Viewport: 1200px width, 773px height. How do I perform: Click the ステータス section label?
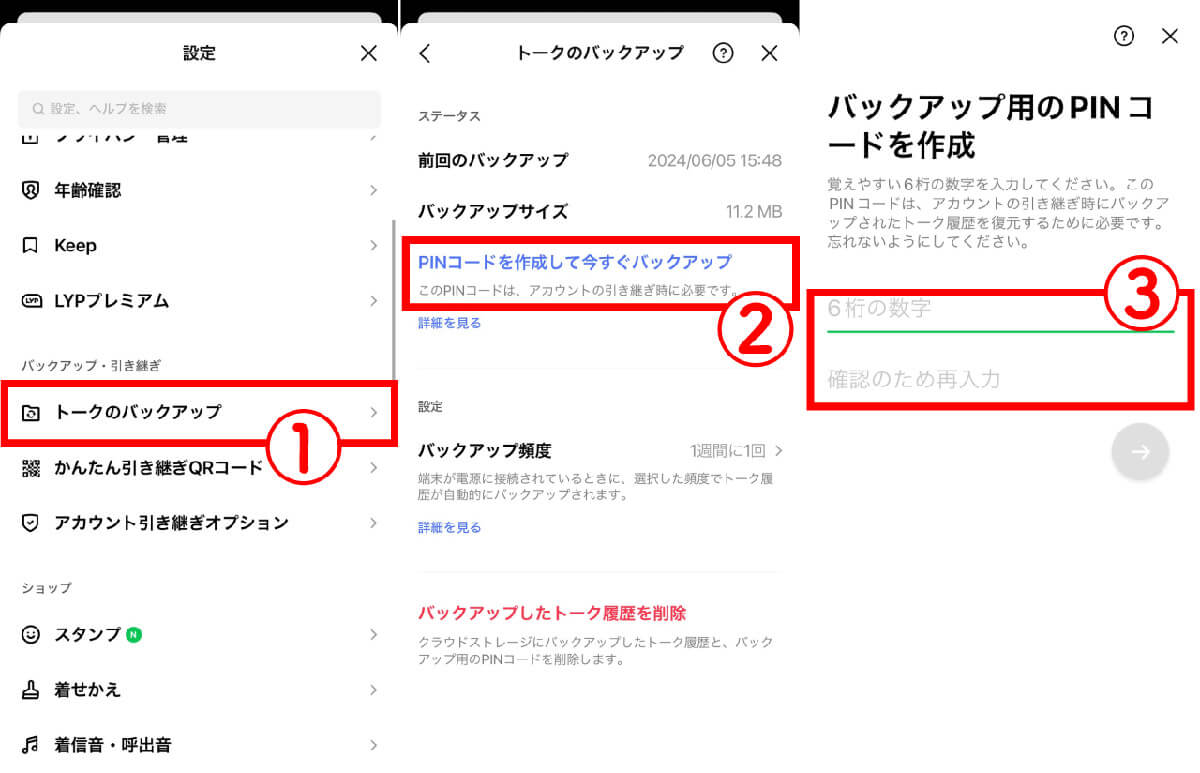449,117
